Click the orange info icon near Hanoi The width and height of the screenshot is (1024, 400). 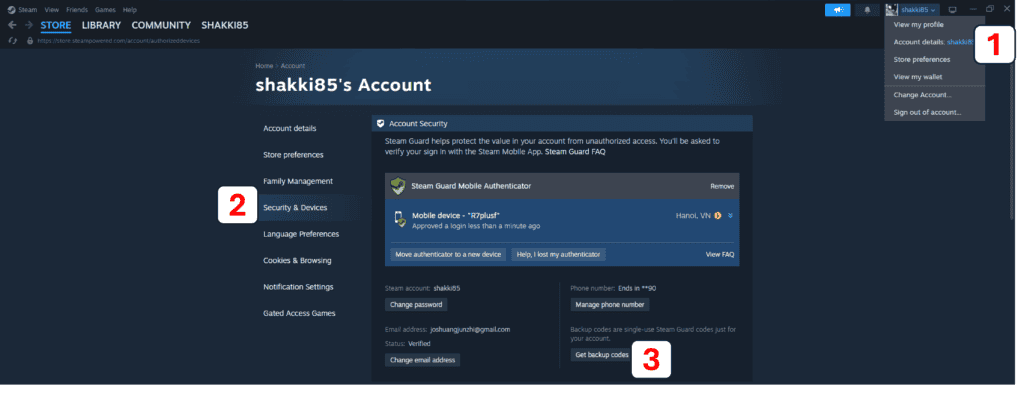[718, 215]
